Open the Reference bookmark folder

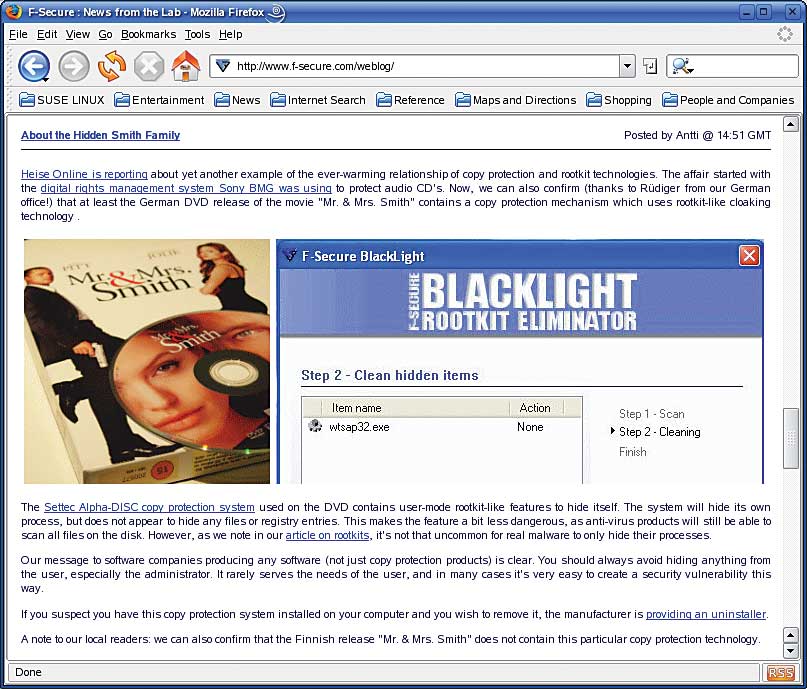tap(410, 100)
